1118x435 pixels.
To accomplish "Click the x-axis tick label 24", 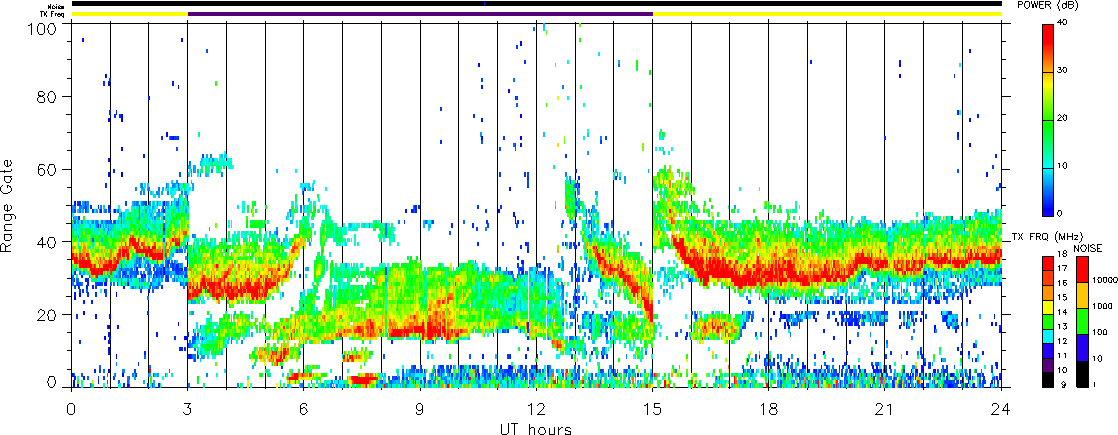I will tap(1001, 409).
